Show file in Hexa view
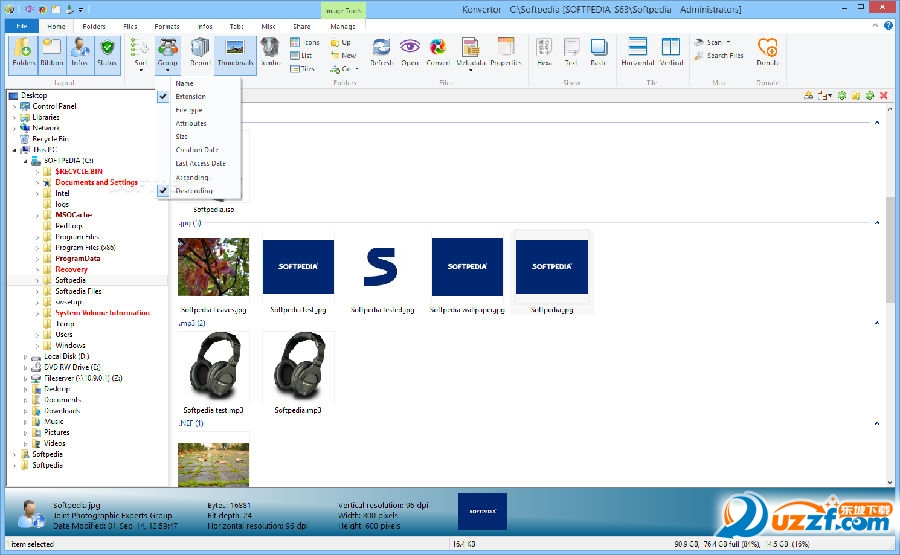The width and height of the screenshot is (900, 555). [x=544, y=53]
